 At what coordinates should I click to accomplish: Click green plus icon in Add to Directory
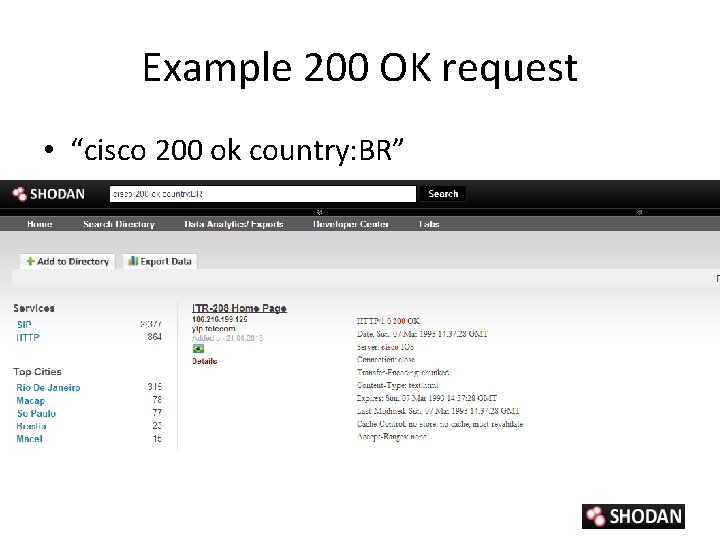[30, 261]
